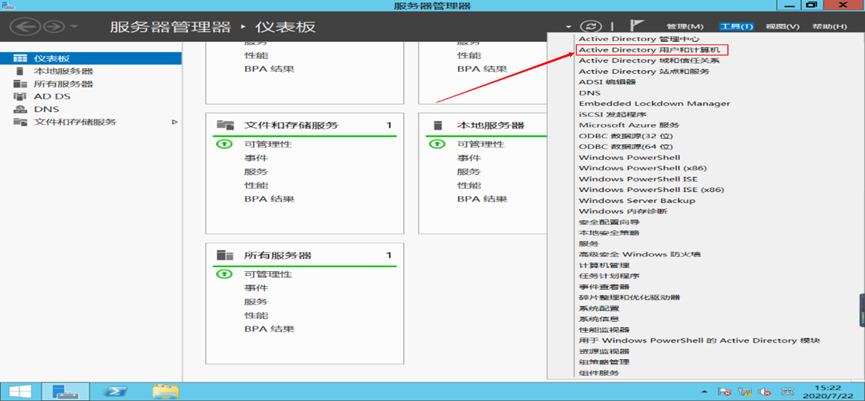This screenshot has width=865, height=401.
Task: Open 文件和存储服务 tile title
Action: [x=291, y=125]
